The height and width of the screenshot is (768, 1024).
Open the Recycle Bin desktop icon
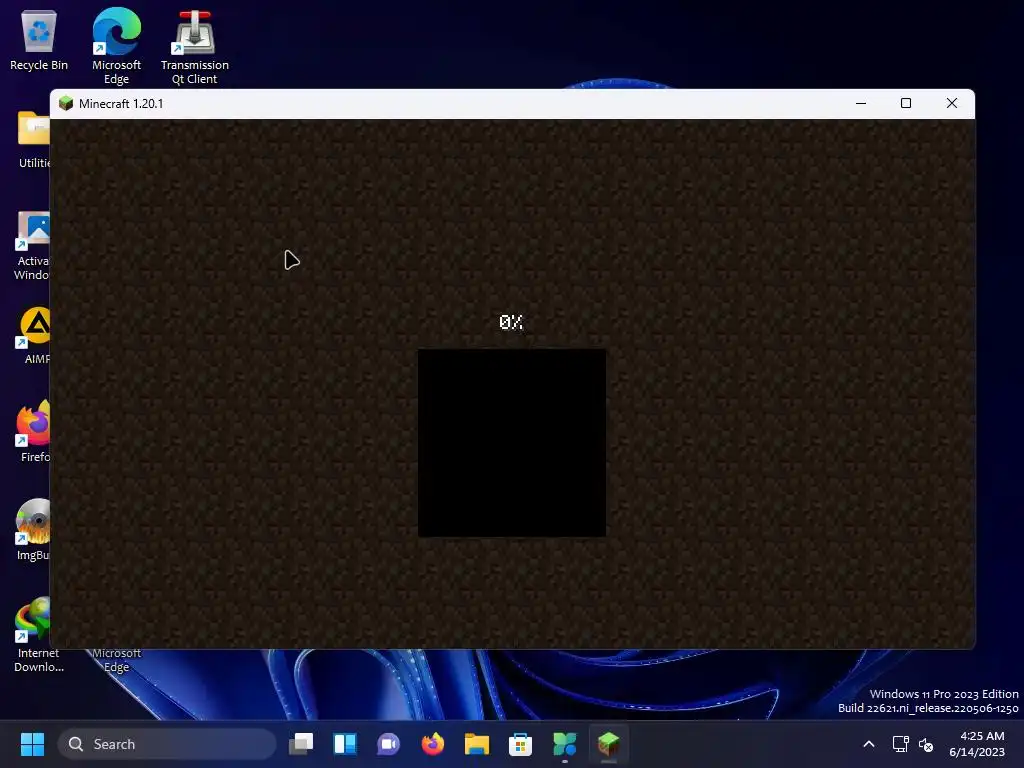tap(39, 40)
